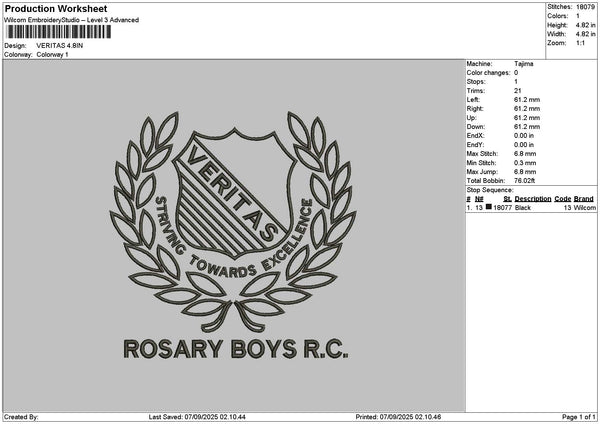Click the 'Last Saved: 07/09/2025 02.10.44' footer
Viewport: 600px width, 424px height.
[x=197, y=417]
